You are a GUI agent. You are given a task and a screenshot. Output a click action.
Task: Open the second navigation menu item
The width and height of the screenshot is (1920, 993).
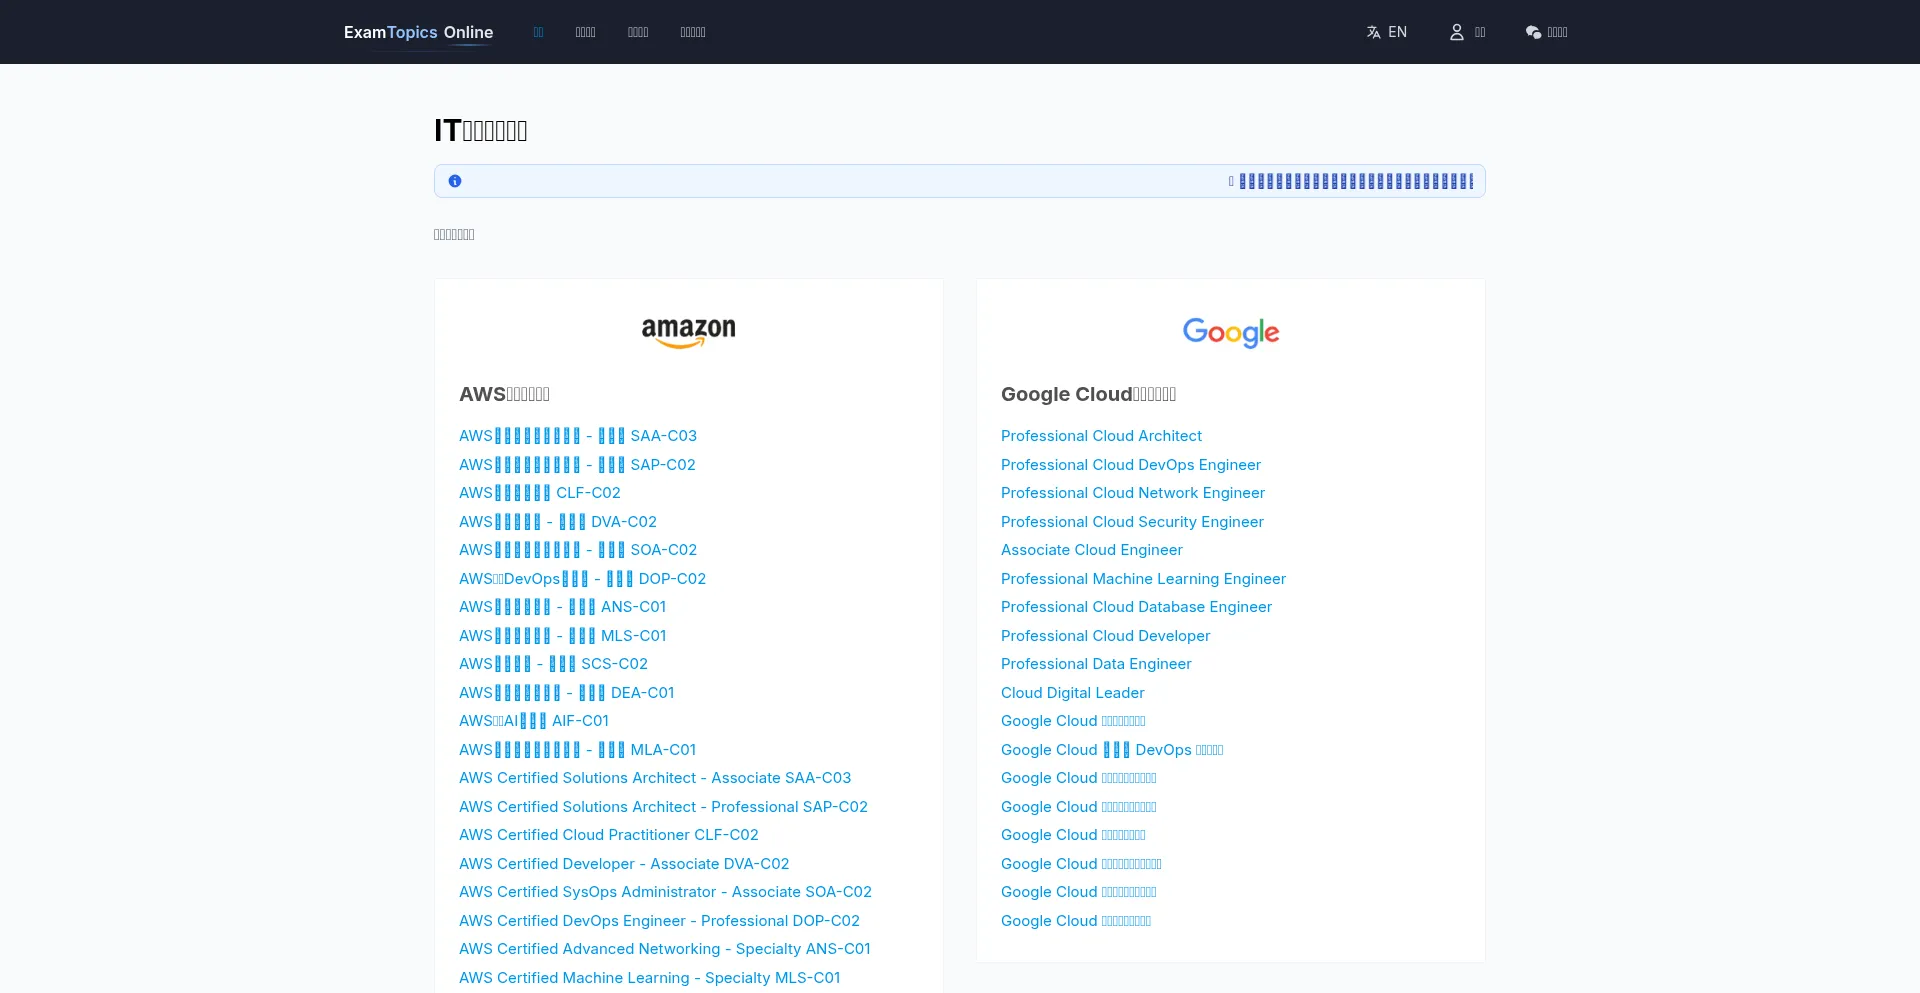pos(585,32)
